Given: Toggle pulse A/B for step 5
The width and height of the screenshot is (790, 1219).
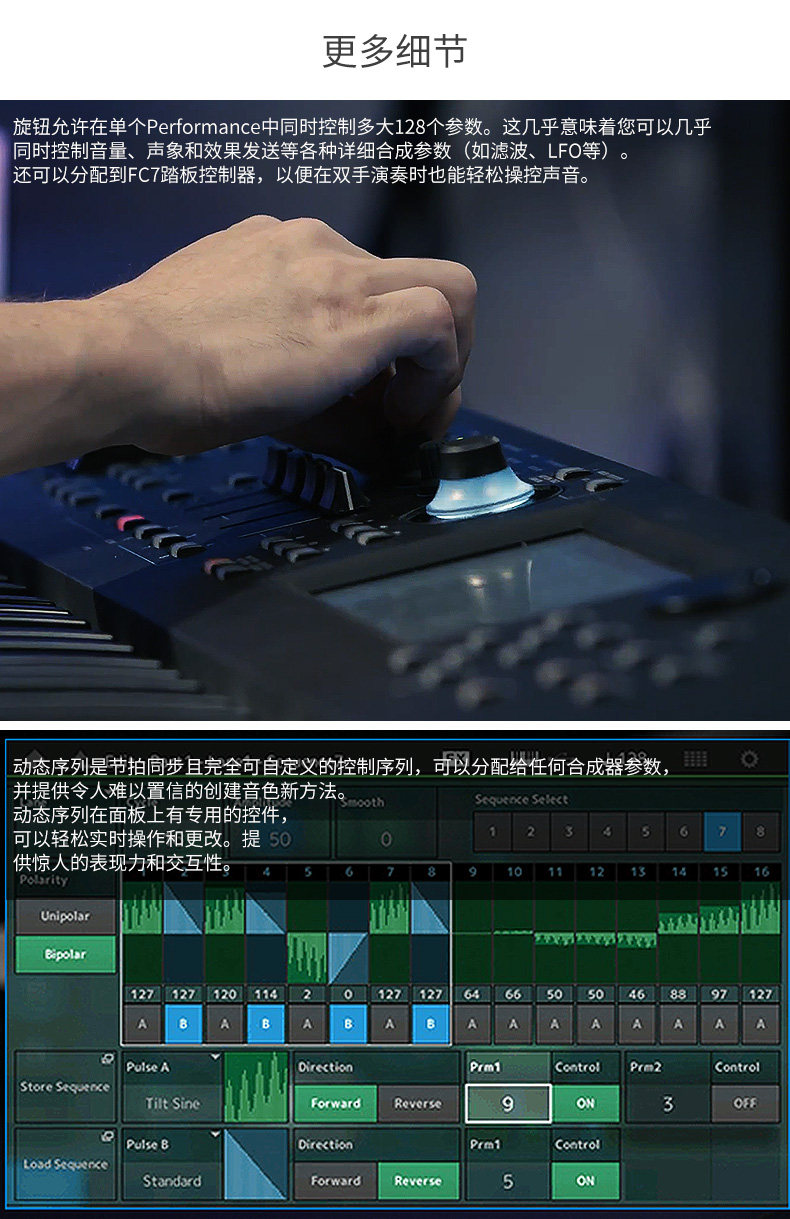Looking at the screenshot, I should tap(307, 1023).
